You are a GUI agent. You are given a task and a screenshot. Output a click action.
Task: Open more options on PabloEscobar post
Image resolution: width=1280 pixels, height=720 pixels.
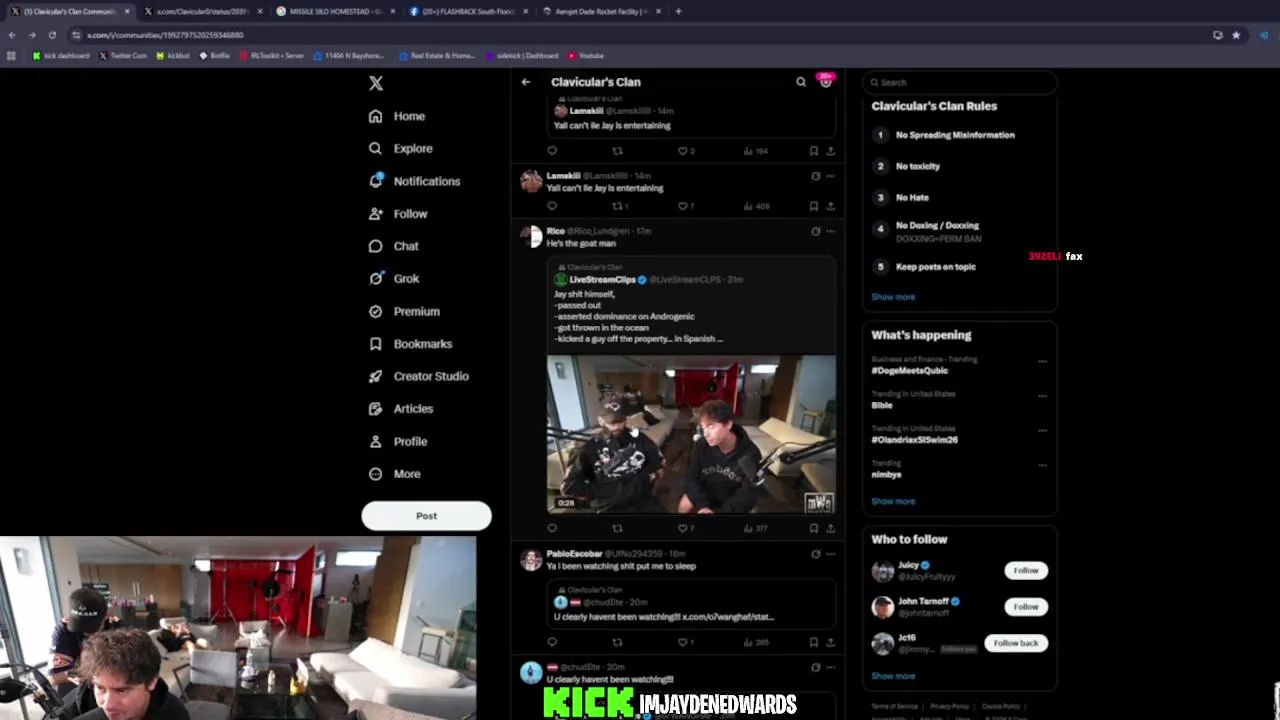point(830,554)
